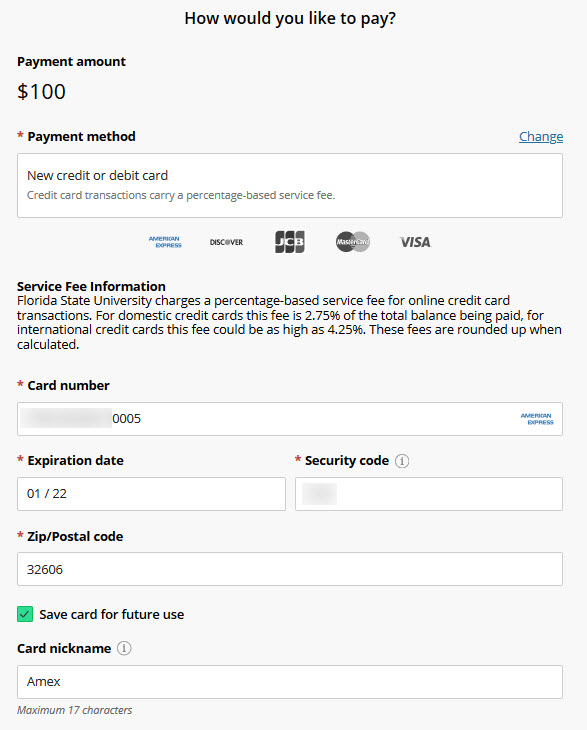The image size is (587, 730).
Task: Click the American Express logo under payment method
Action: click(x=165, y=242)
